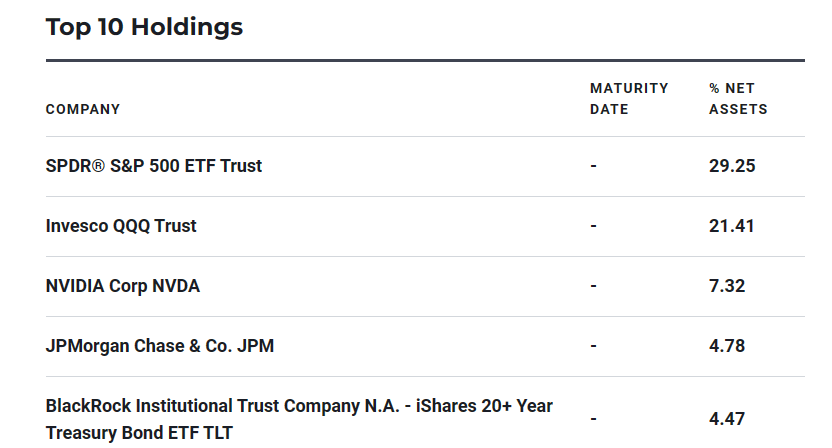Click the Top 10 Holdings heading
This screenshot has height=448, width=832.
[144, 27]
